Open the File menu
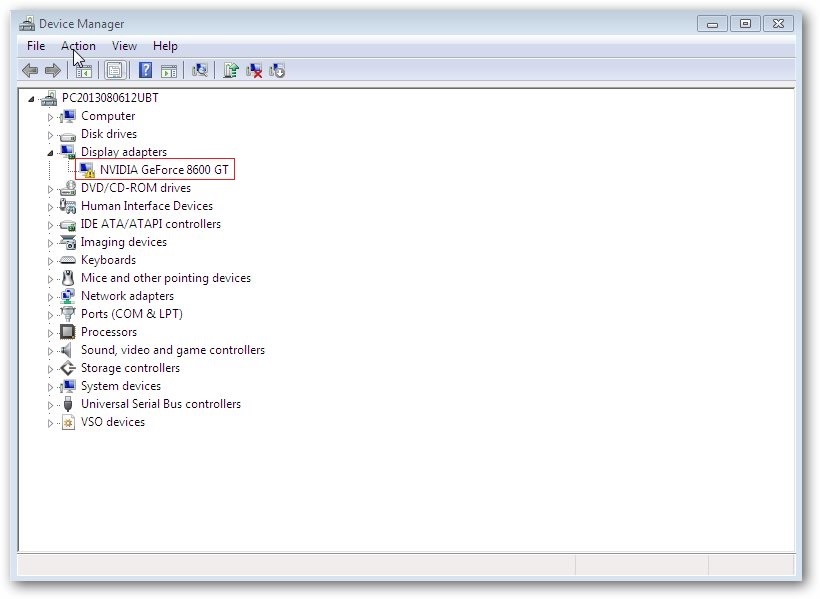 click(x=36, y=46)
